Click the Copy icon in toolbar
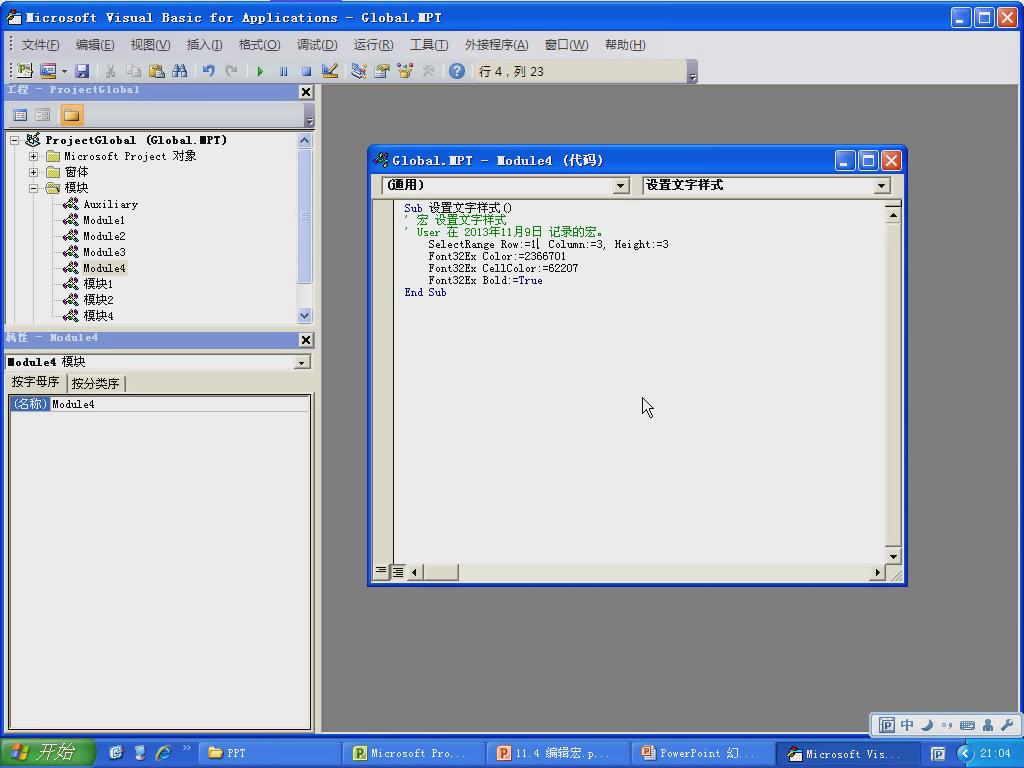The image size is (1024, 768). pyautogui.click(x=133, y=71)
